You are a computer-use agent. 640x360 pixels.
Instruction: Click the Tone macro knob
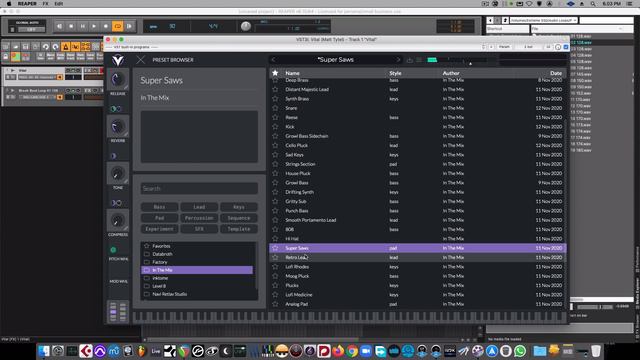(118, 173)
